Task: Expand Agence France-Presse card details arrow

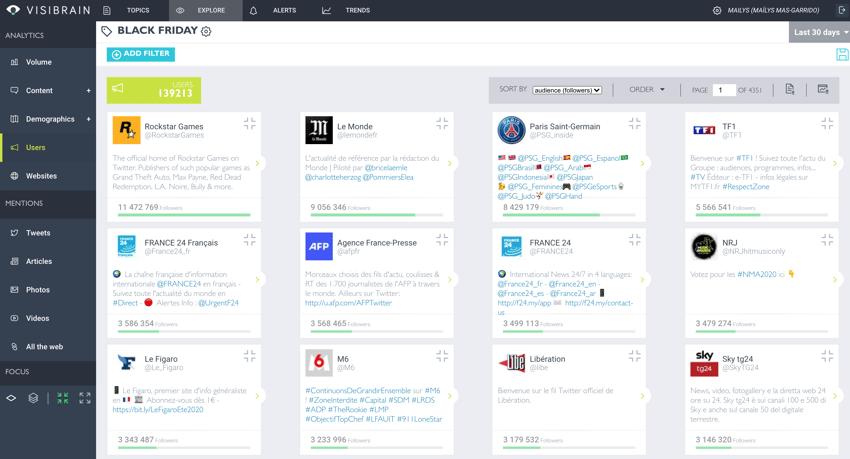Action: tap(449, 280)
